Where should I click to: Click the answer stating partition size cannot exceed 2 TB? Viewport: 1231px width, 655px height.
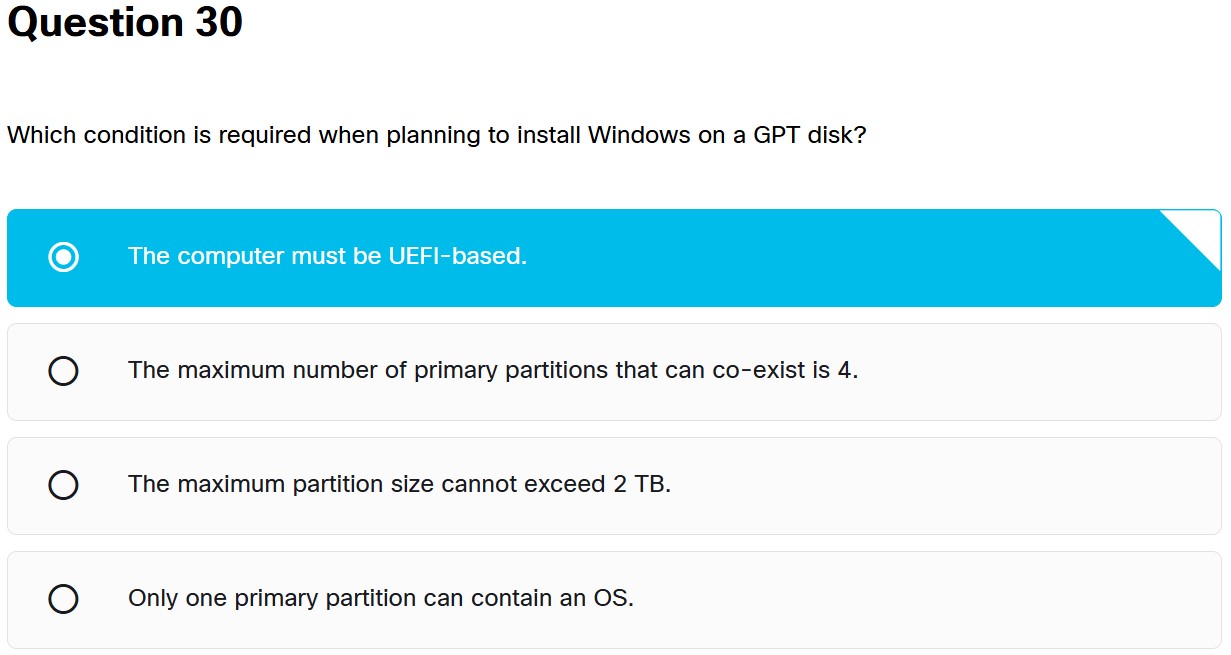tap(600, 485)
